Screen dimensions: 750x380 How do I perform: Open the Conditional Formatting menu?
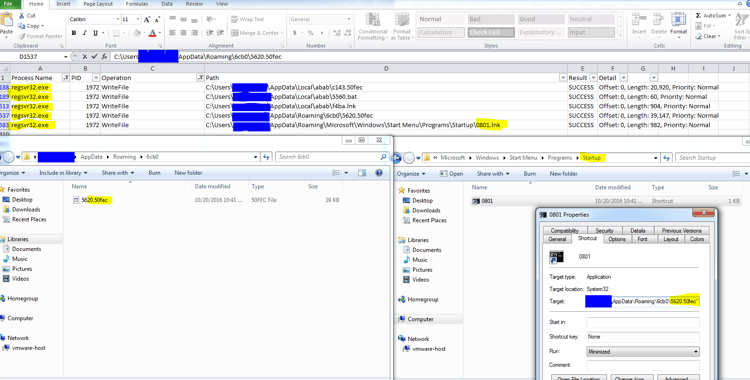click(x=373, y=26)
